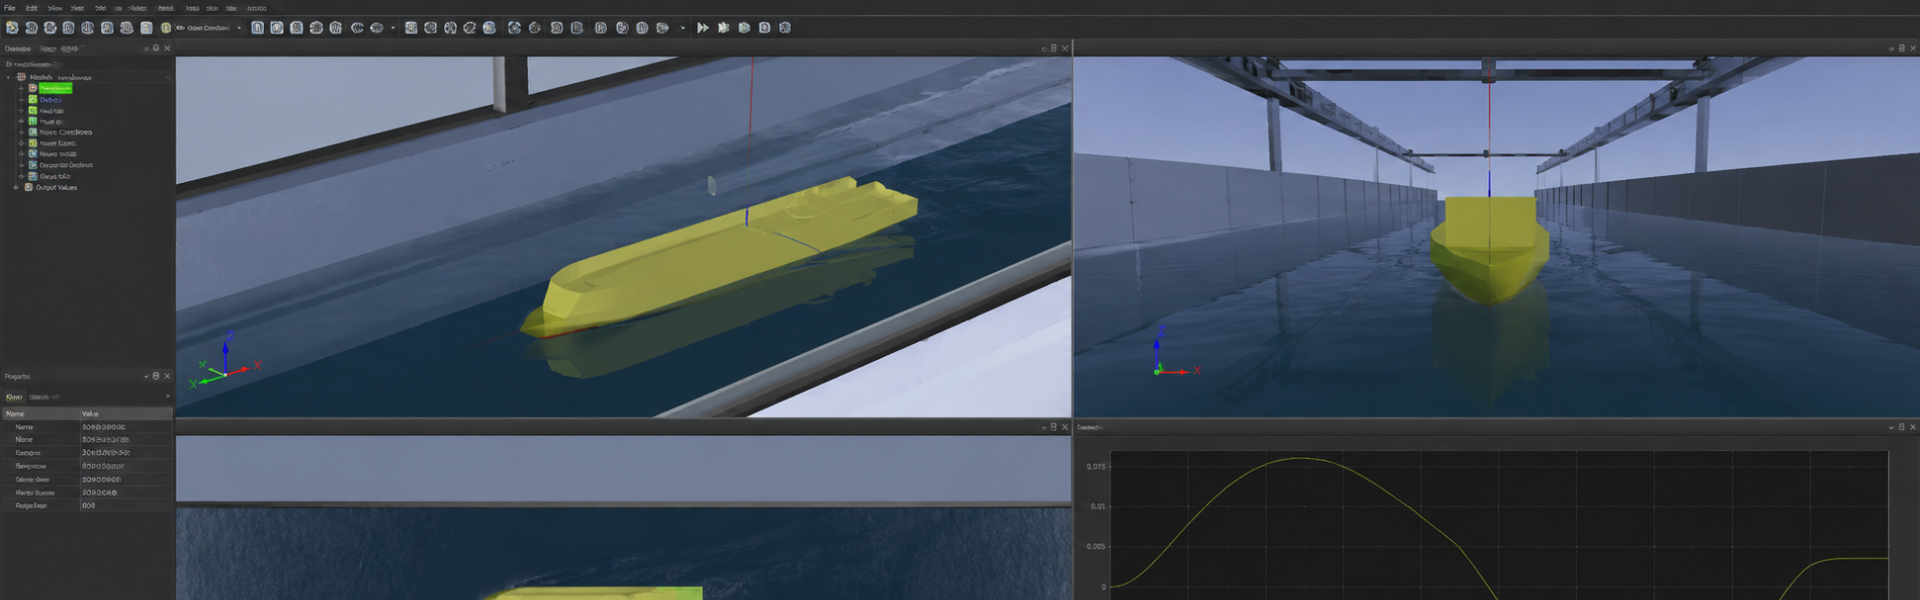Float the Properties panel

(156, 376)
